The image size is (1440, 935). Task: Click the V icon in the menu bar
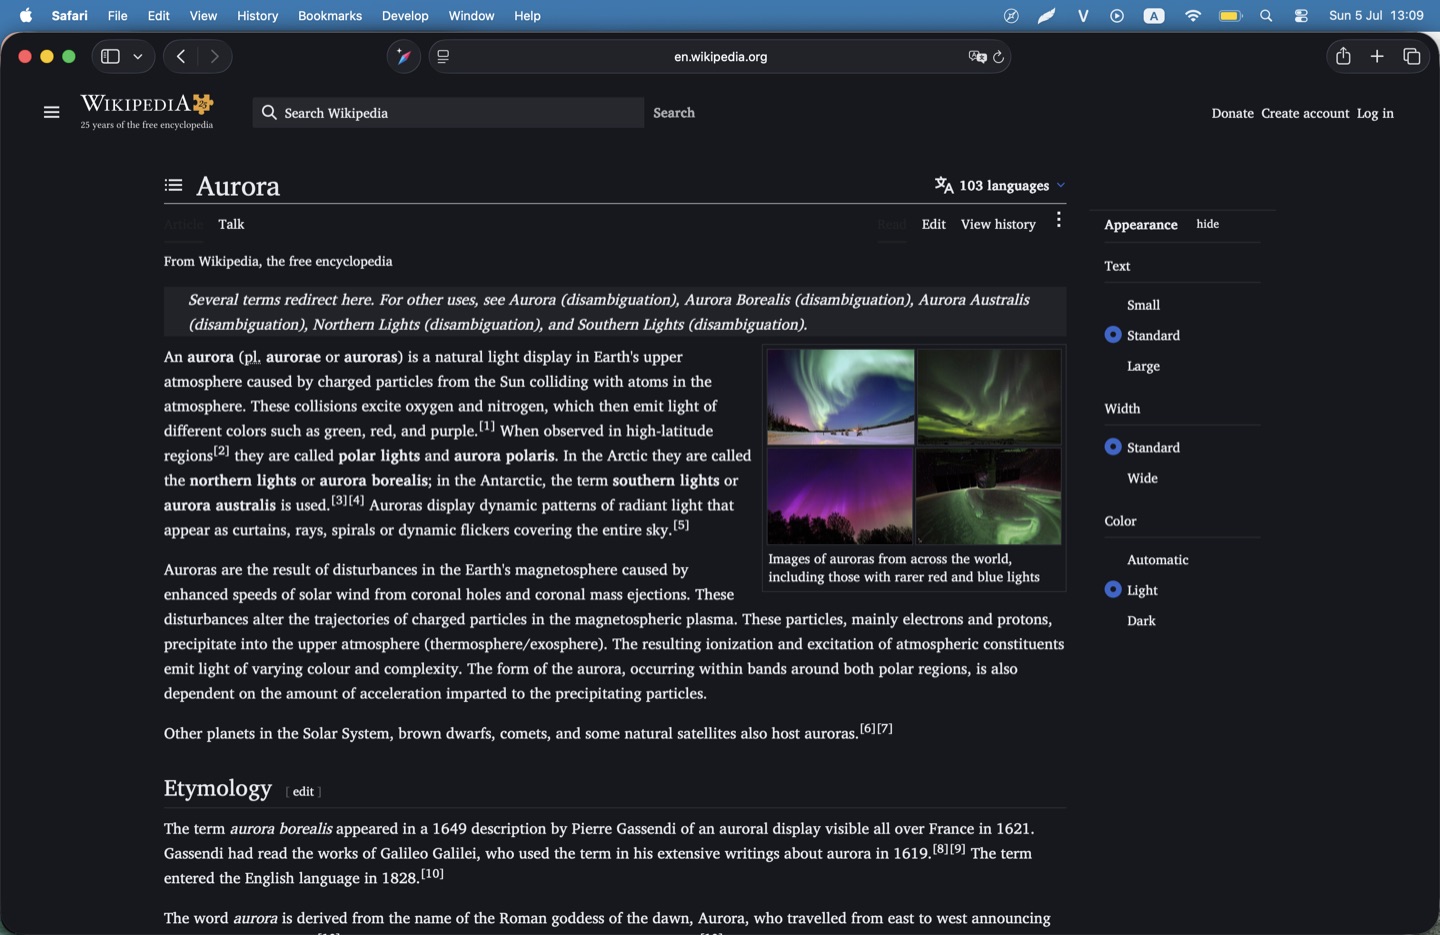[x=1083, y=16]
